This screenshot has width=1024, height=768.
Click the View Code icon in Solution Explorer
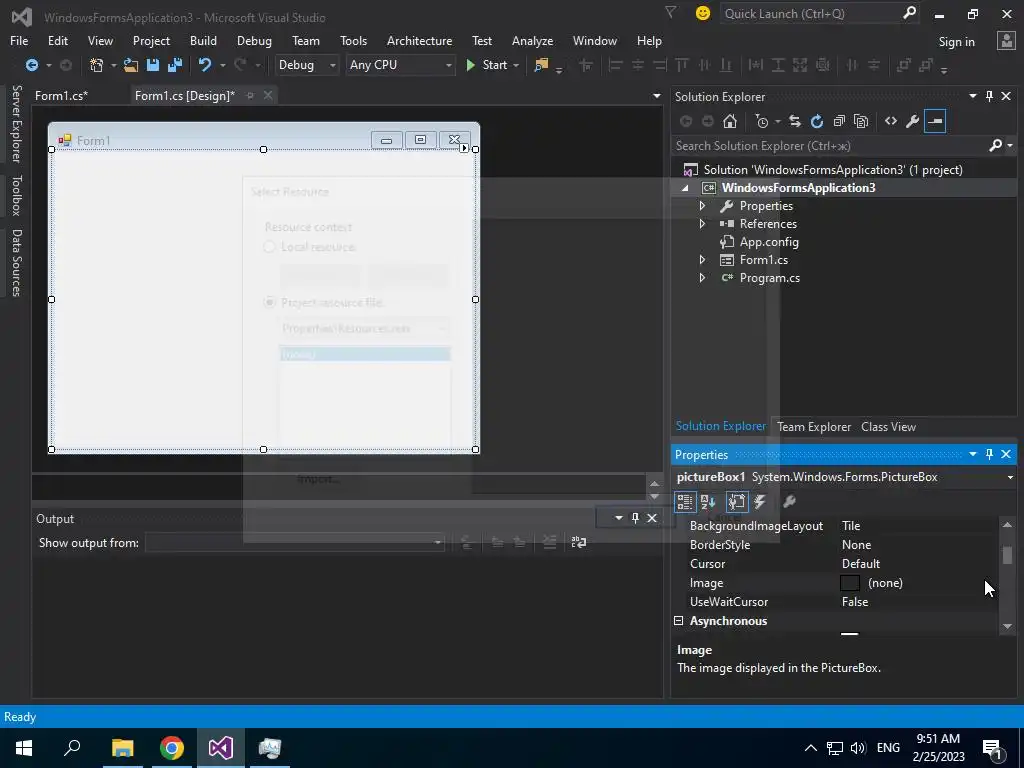click(891, 121)
